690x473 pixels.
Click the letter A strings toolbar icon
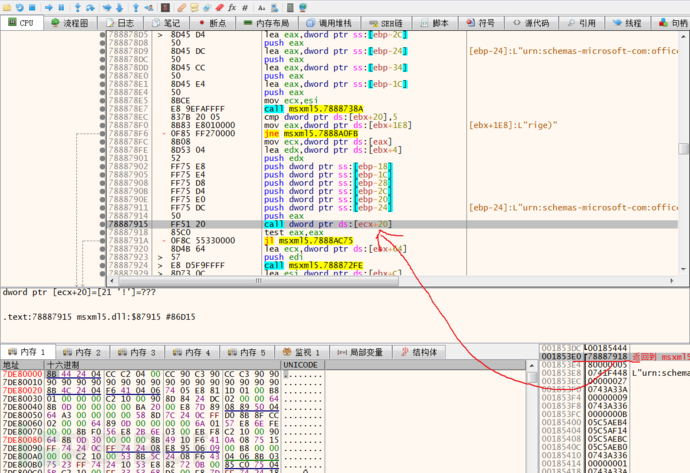point(261,7)
